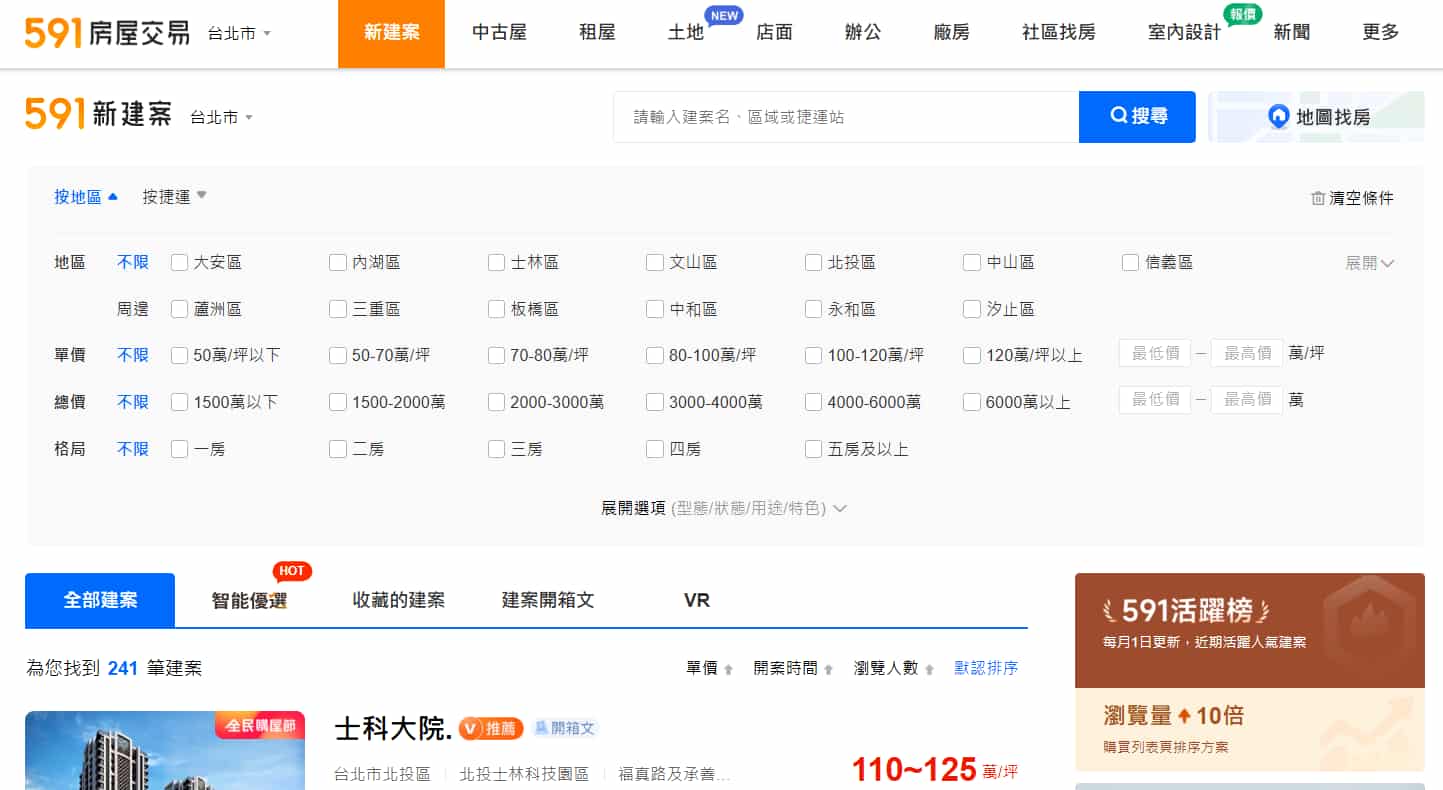Expand the 按捷運 filter section
This screenshot has height=790, width=1443.
168,197
